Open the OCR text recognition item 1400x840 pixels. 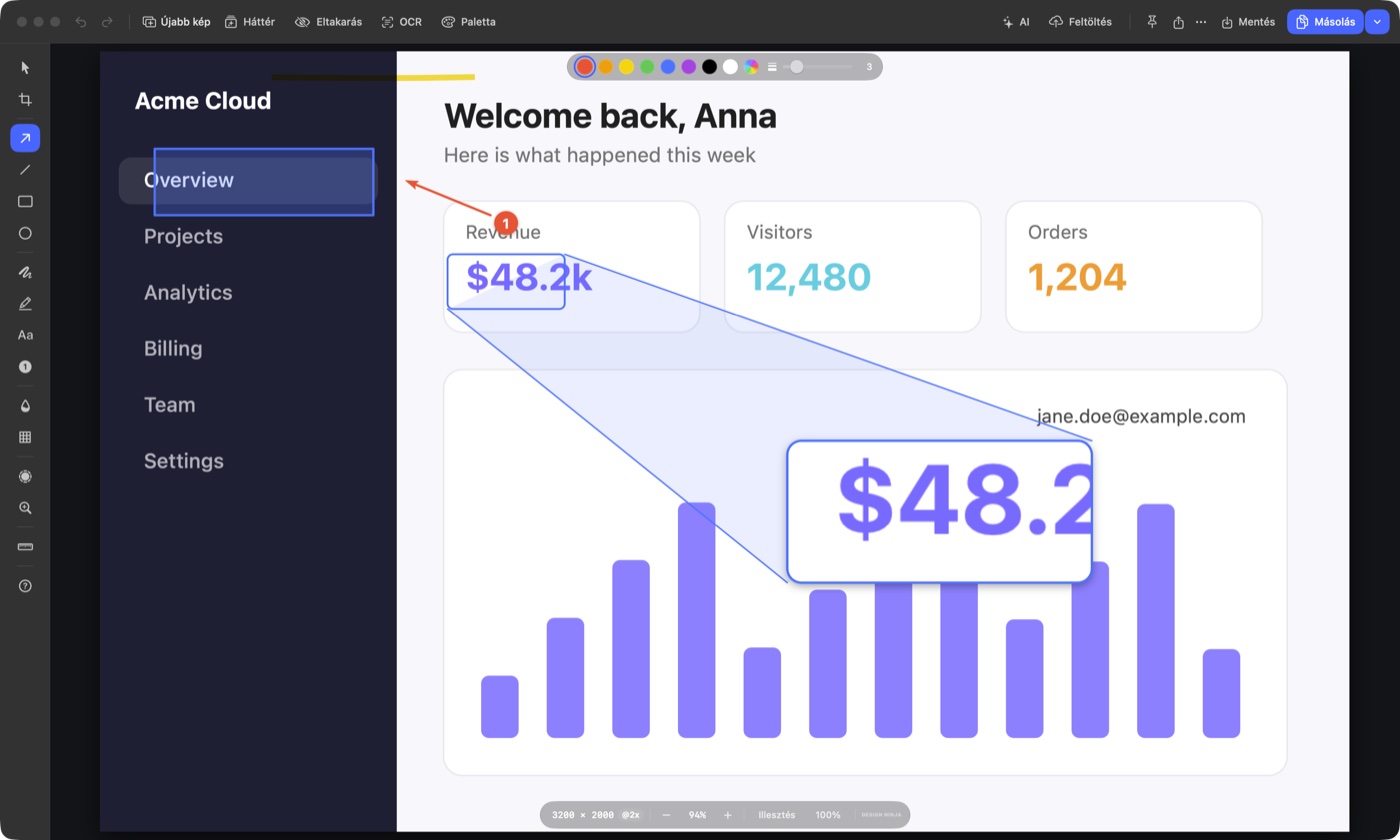click(x=402, y=22)
